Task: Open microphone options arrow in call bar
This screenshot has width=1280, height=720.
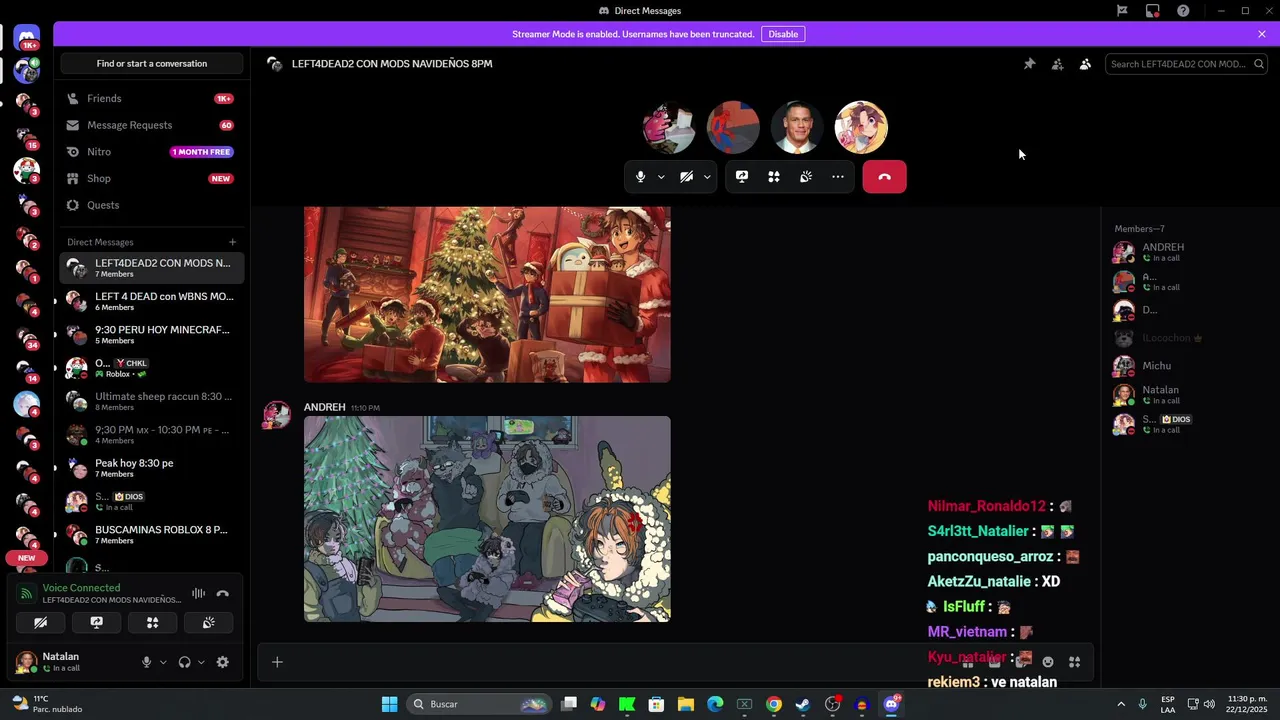Action: click(x=661, y=177)
